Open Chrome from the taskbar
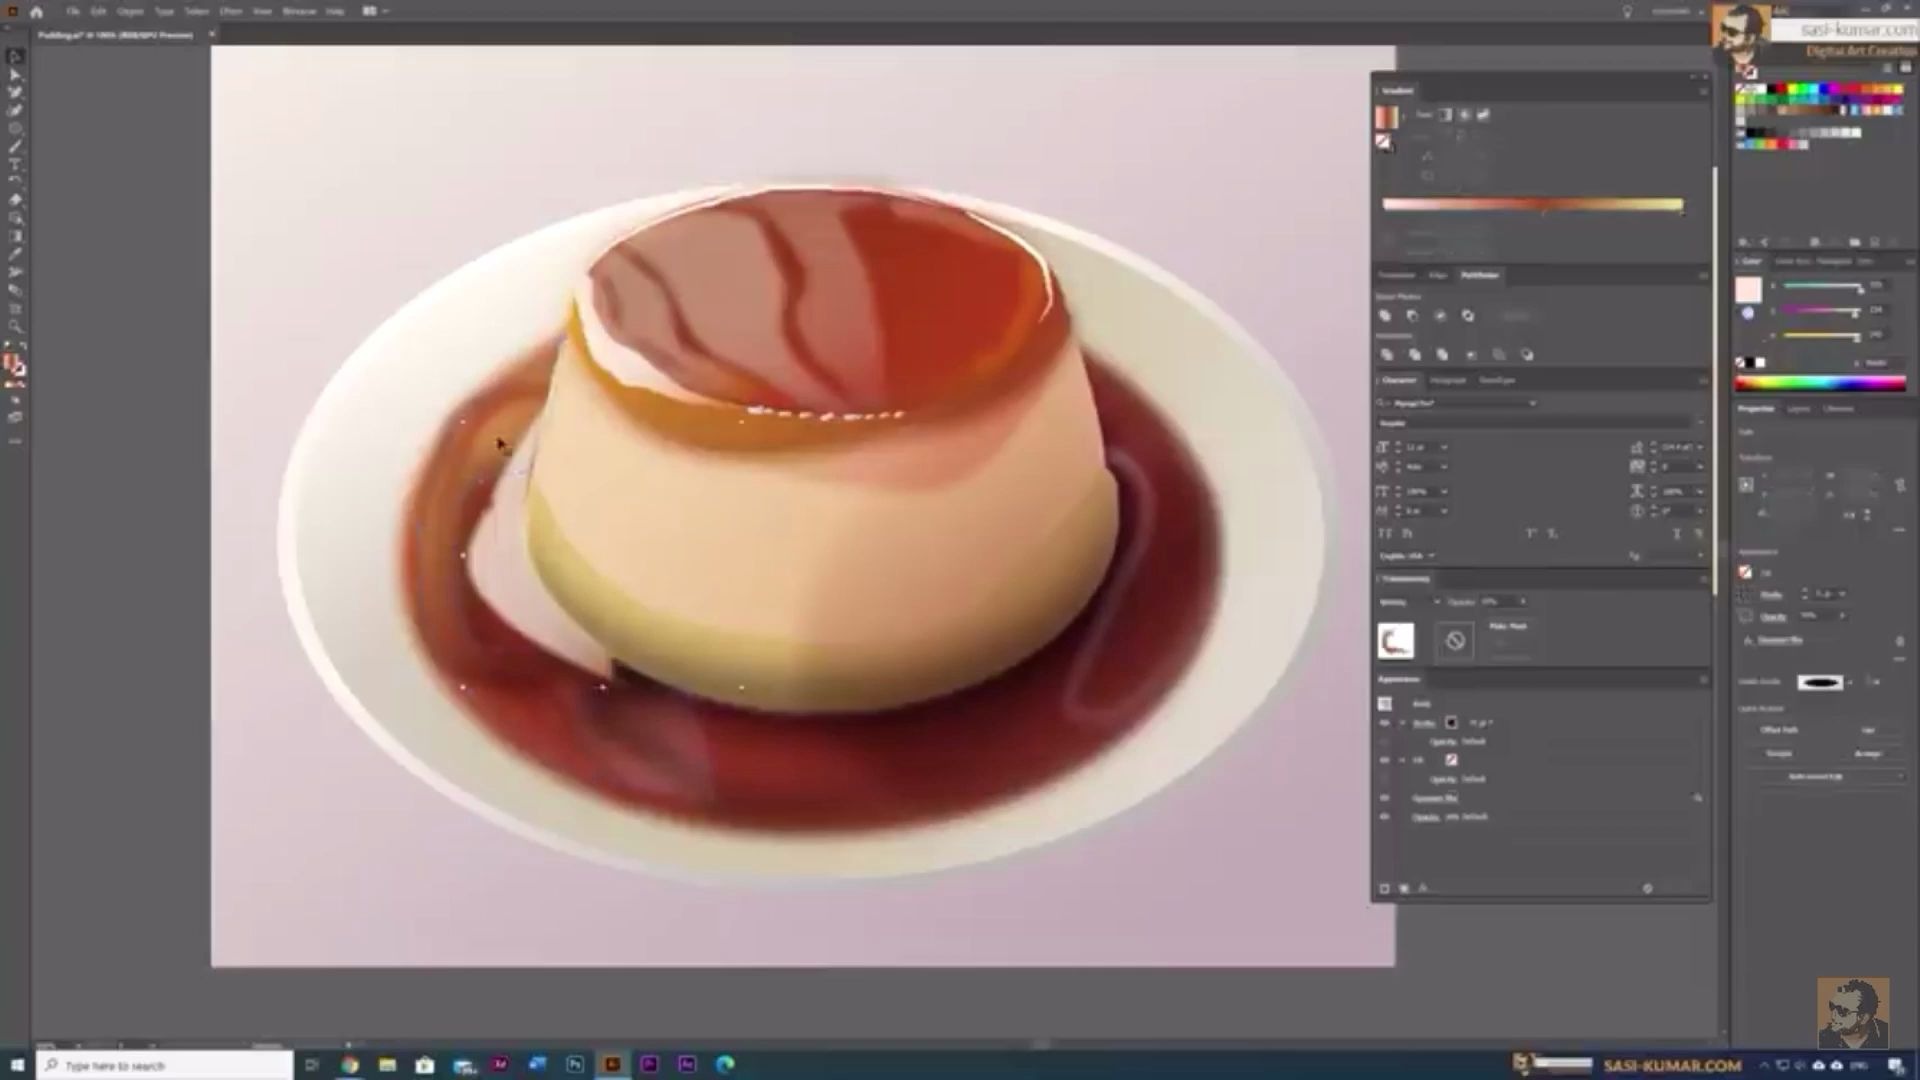This screenshot has height=1080, width=1920. tap(349, 1065)
